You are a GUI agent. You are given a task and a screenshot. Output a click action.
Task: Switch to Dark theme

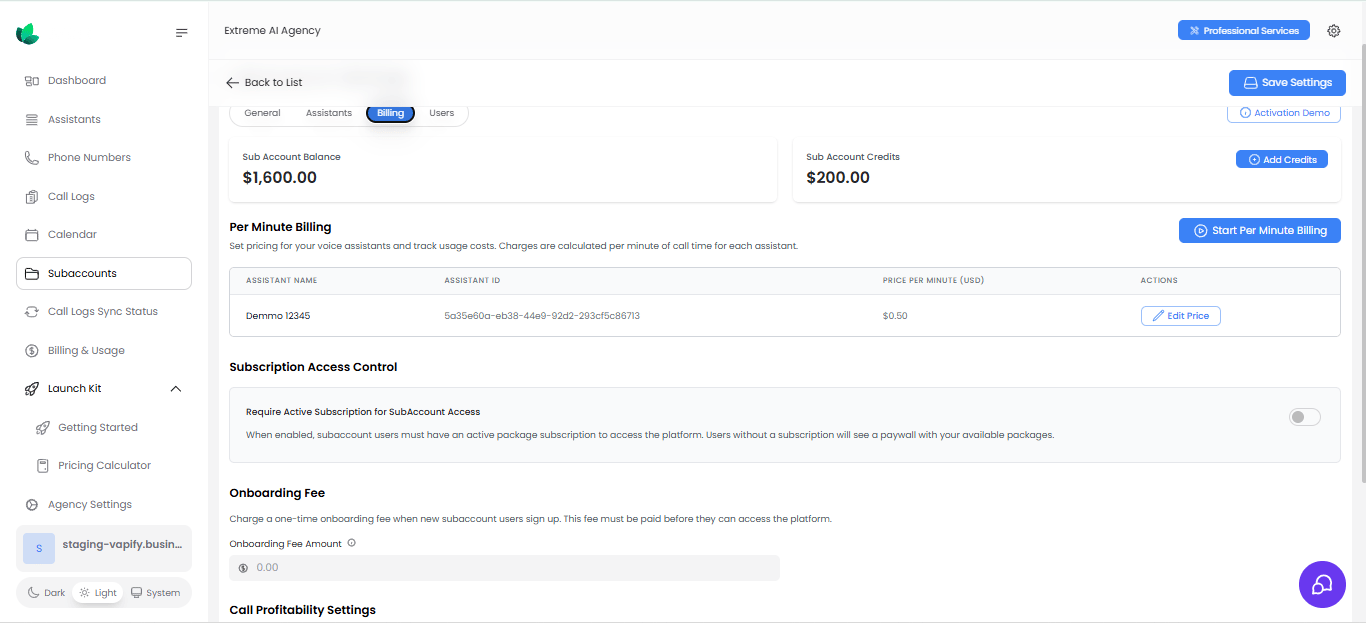pyautogui.click(x=46, y=593)
